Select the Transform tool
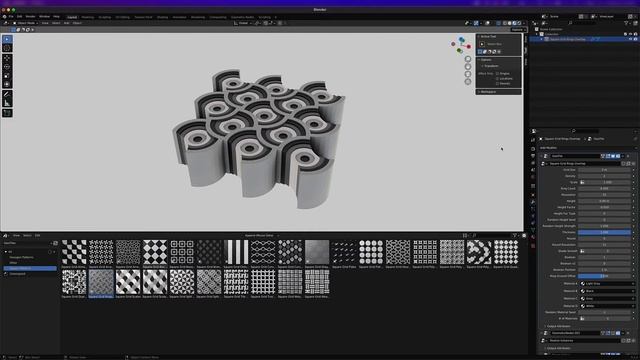This screenshot has height=360, width=640. coord(7,84)
